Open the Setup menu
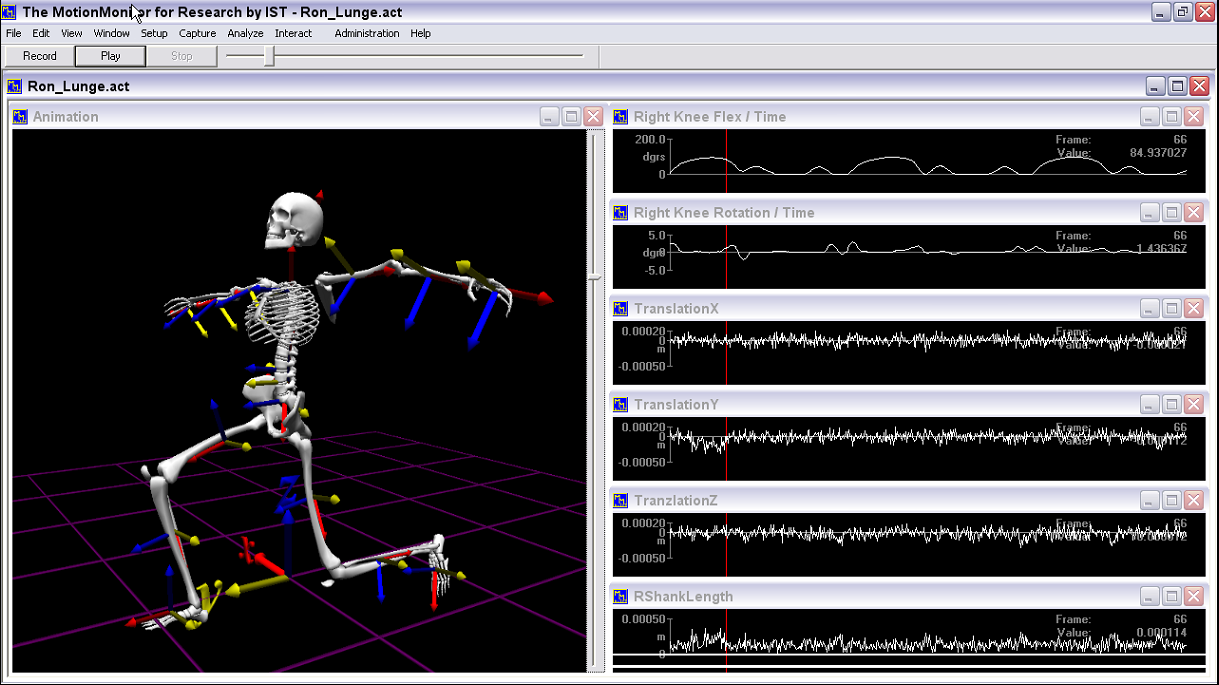 click(x=154, y=33)
